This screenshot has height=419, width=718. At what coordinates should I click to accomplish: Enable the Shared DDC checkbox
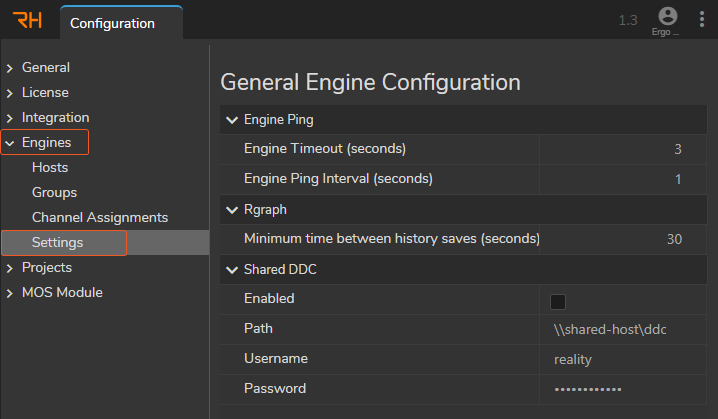[558, 301]
